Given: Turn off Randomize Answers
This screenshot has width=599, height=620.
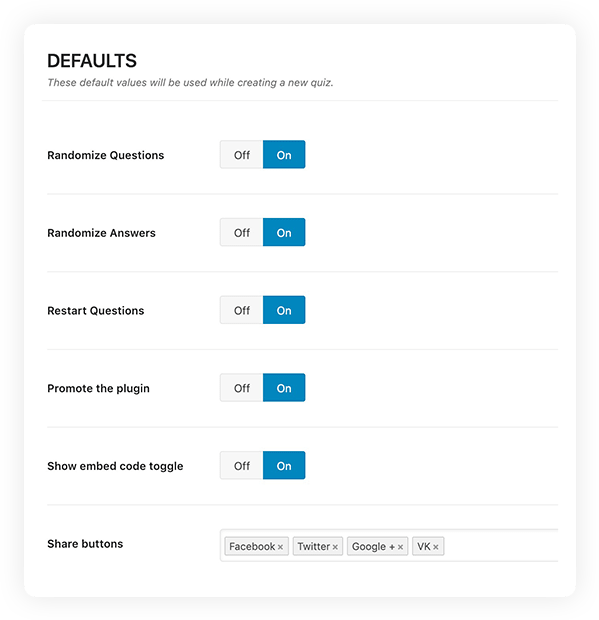Looking at the screenshot, I should pos(242,232).
